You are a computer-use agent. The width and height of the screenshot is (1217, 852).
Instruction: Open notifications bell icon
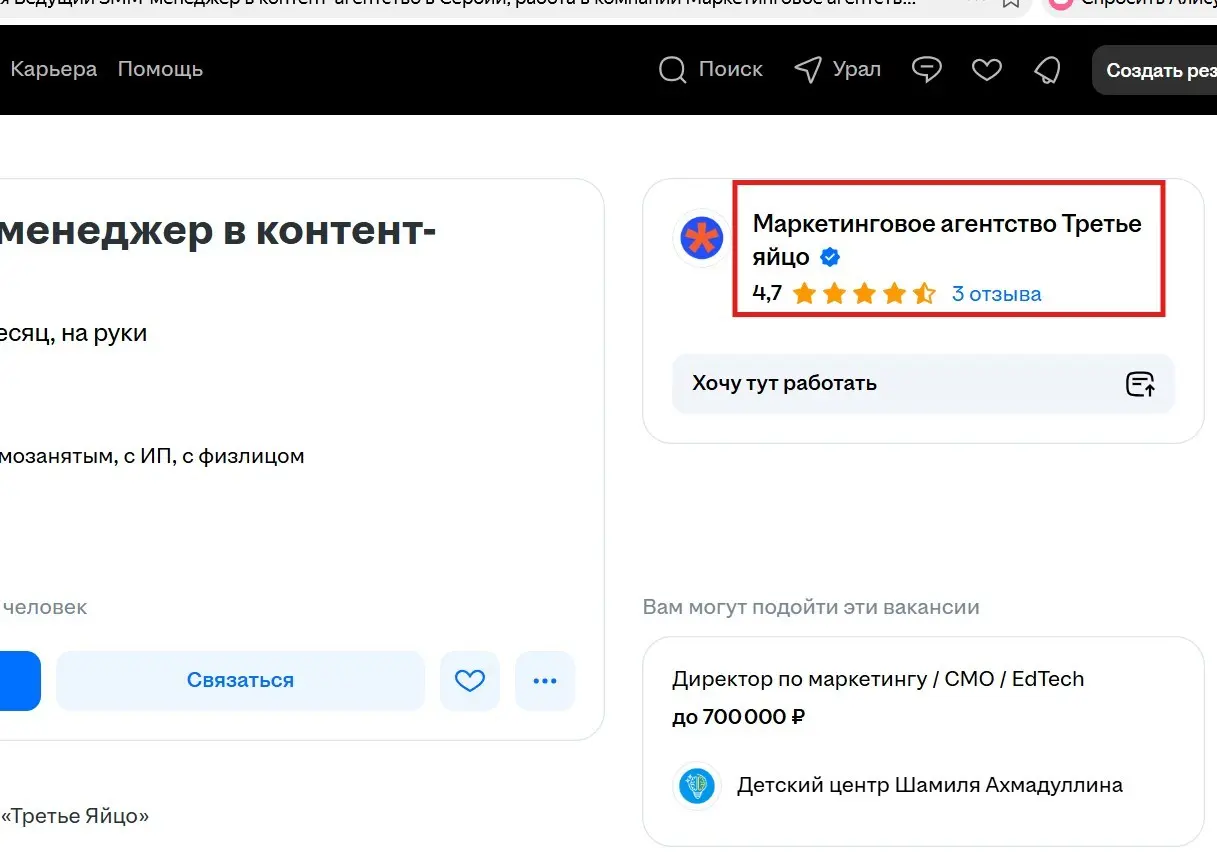coord(1047,70)
